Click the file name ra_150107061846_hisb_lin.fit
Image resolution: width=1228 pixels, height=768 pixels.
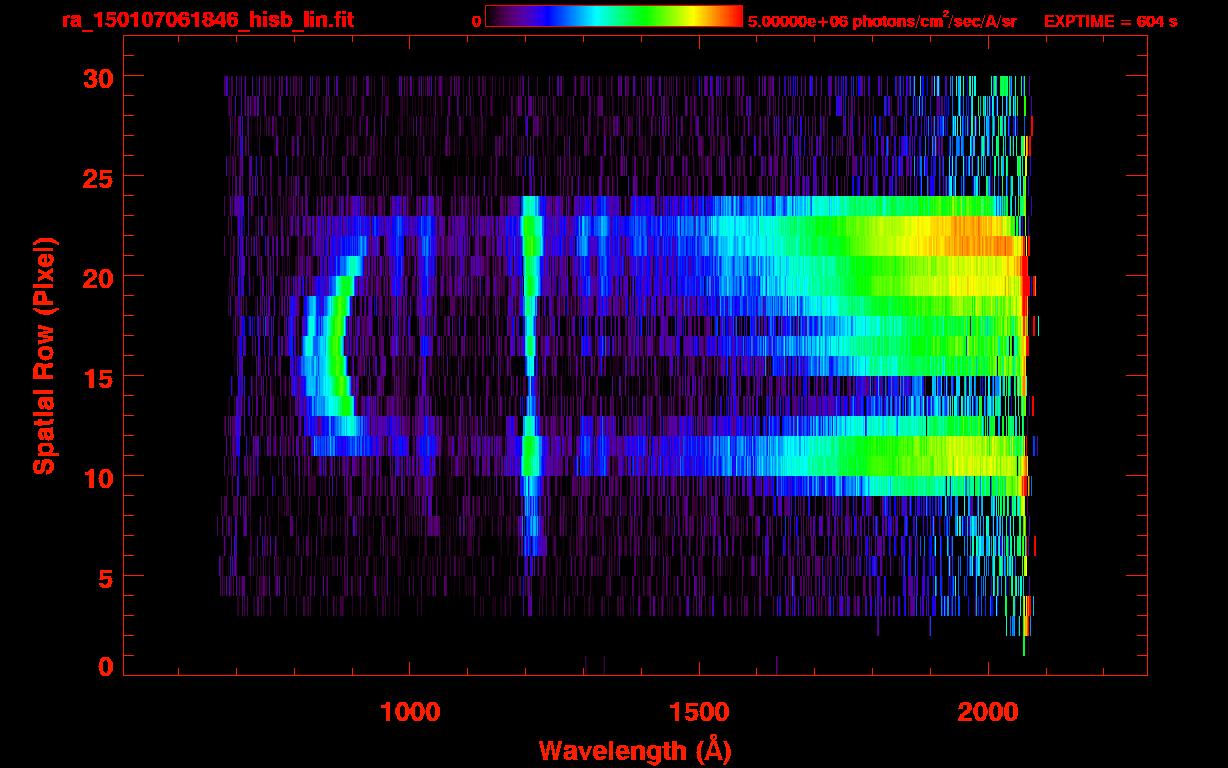coord(207,20)
